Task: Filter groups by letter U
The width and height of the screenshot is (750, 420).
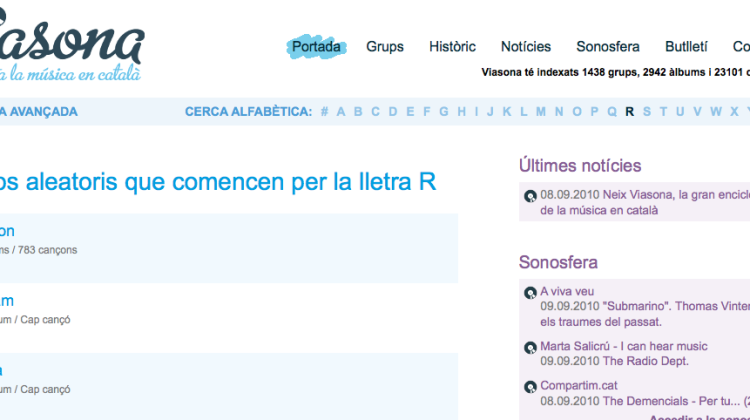Action: tap(680, 111)
